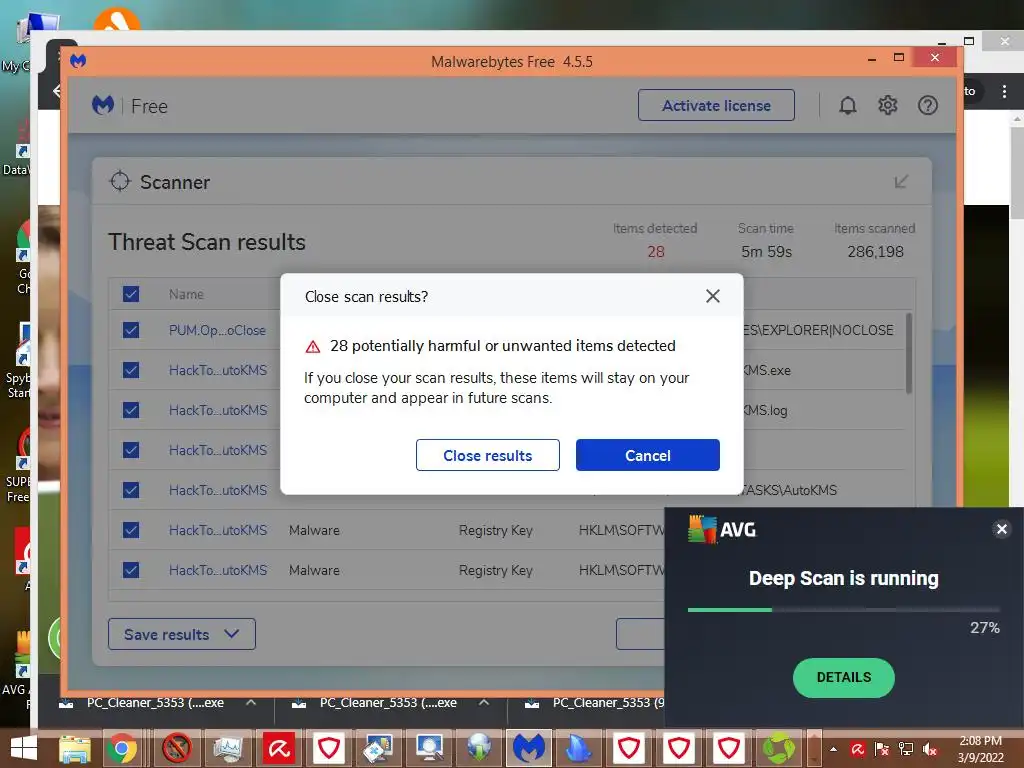1024x768 pixels.
Task: Click Cancel in the dialog
Action: [x=647, y=455]
